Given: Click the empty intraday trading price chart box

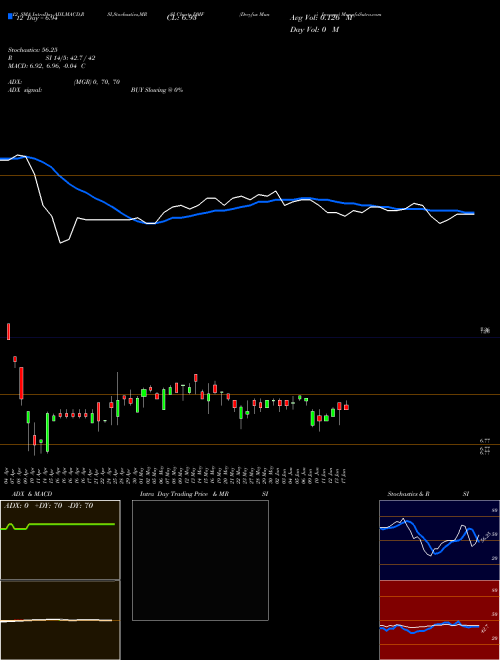Looking at the screenshot, I should [x=200, y=560].
